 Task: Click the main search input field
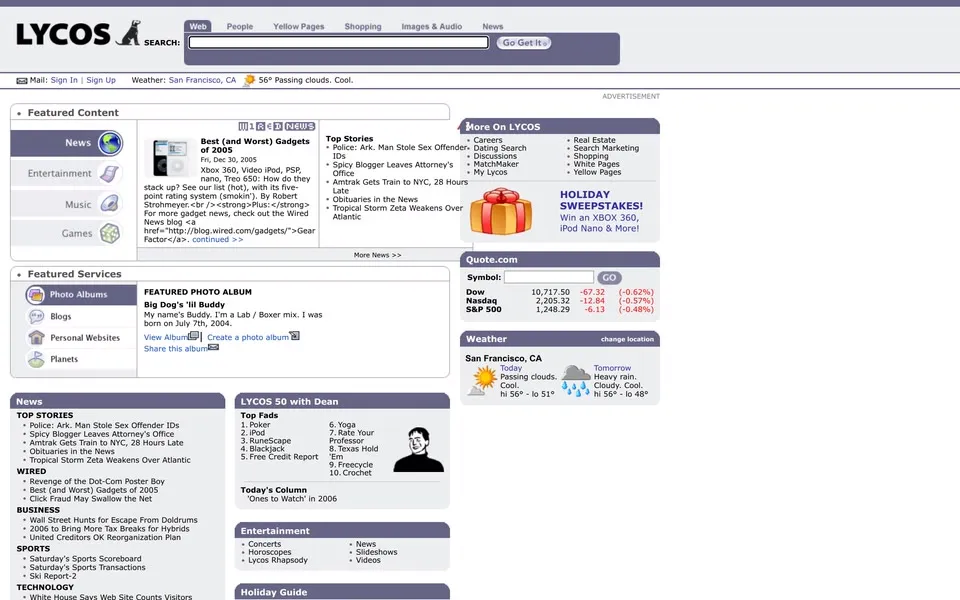tap(339, 42)
